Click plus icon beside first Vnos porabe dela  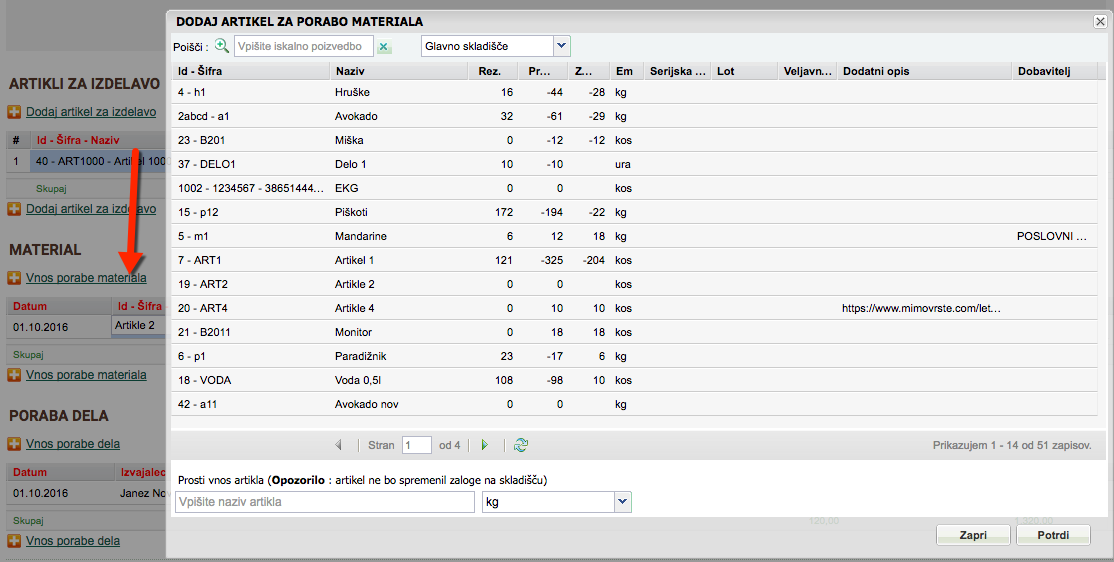pos(14,444)
